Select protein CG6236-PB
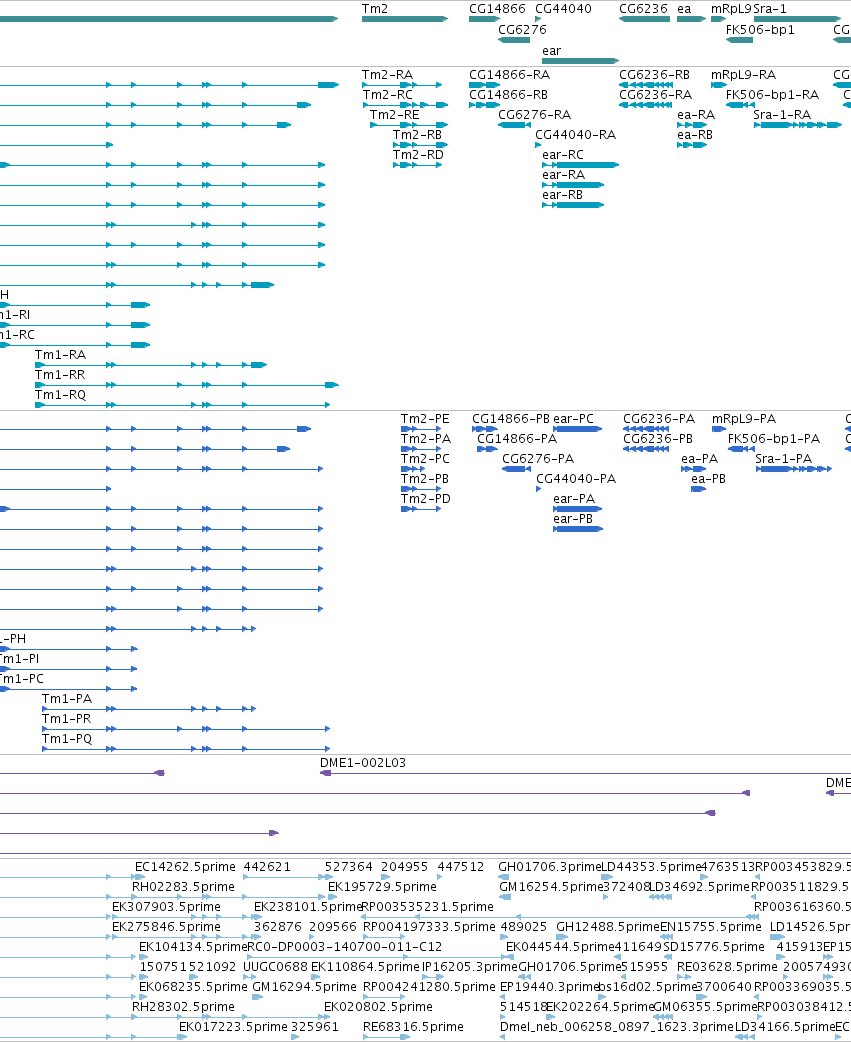This screenshot has height=1042, width=851. 646,449
